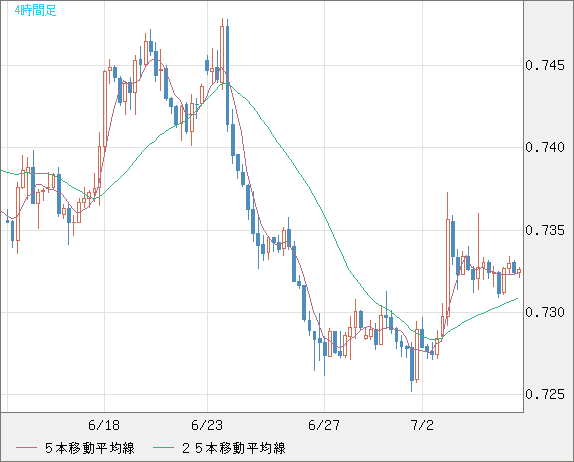Screen dimensions: 574x462
Task: Select the 0.745 price axis label
Action: click(x=545, y=66)
